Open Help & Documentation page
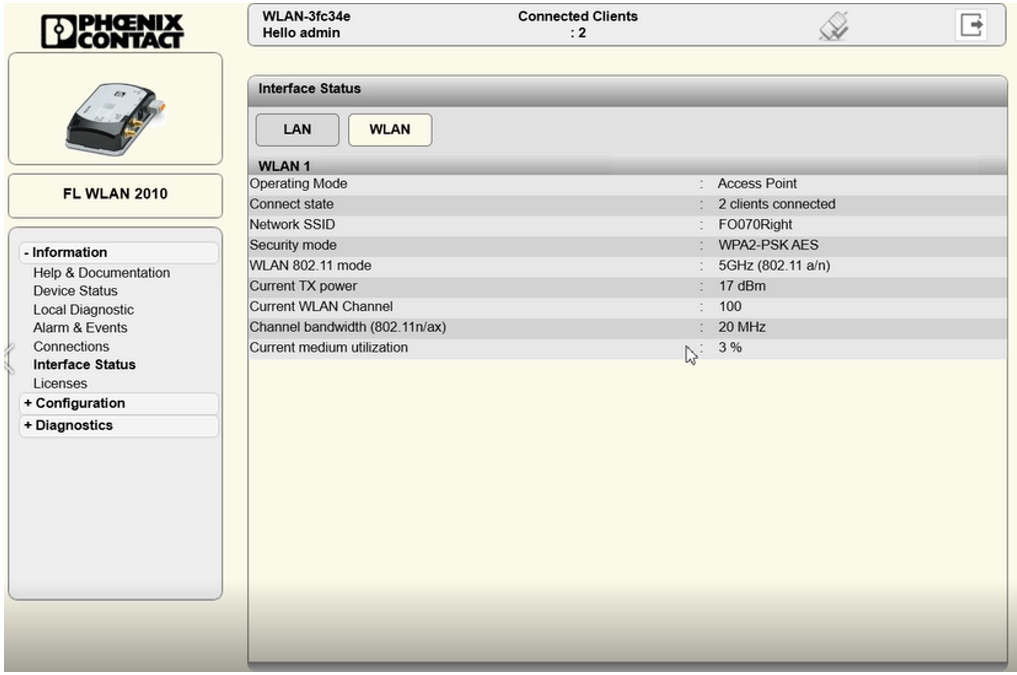Screen dimensions: 1017x675 (x=101, y=273)
